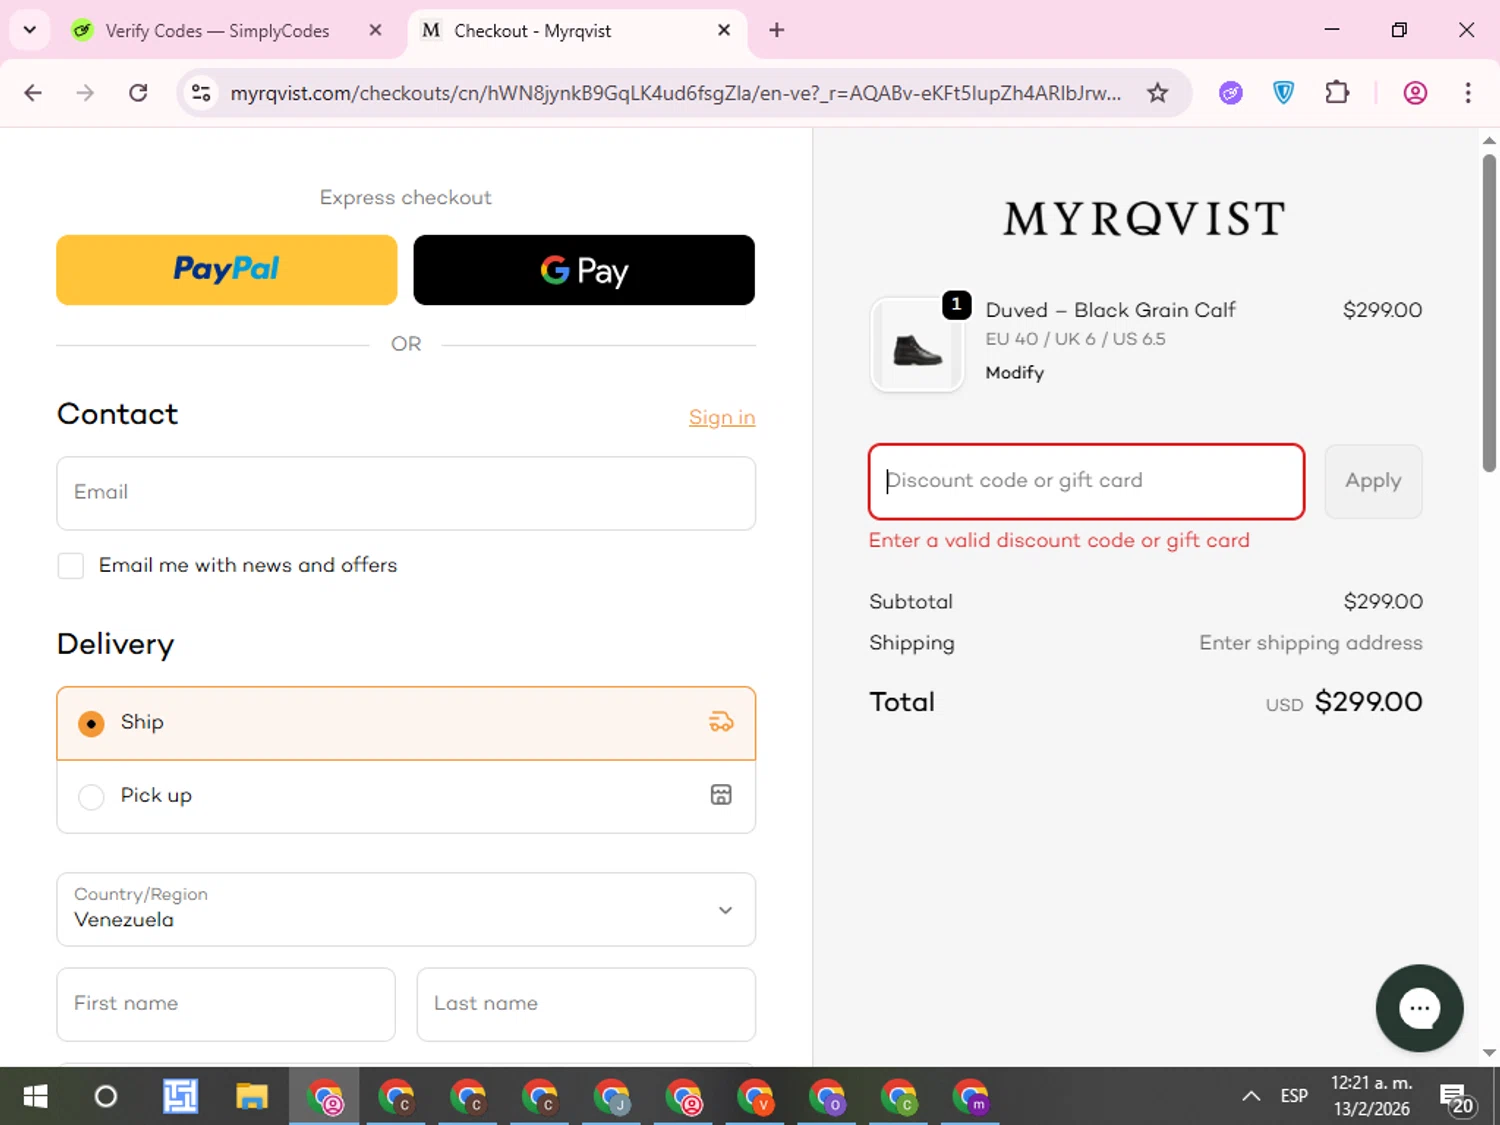Open the Chrome profile icon
Viewport: 1500px width, 1125px height.
[x=1415, y=93]
